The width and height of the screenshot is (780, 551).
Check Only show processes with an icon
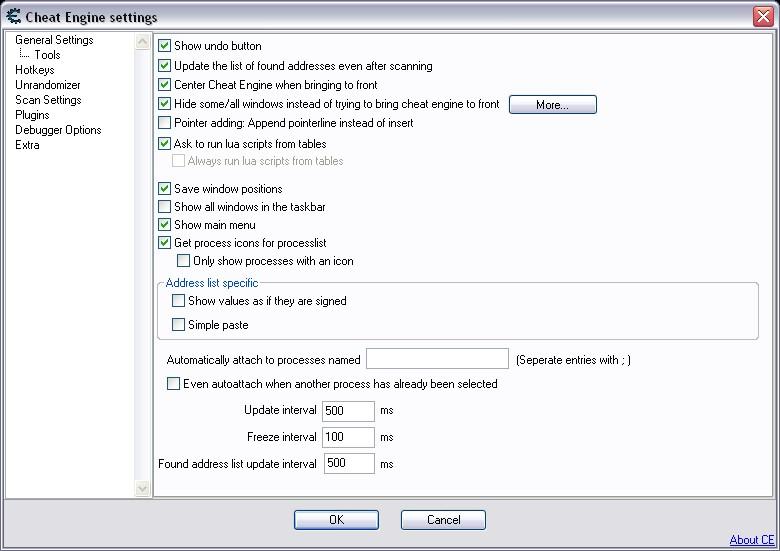[183, 261]
